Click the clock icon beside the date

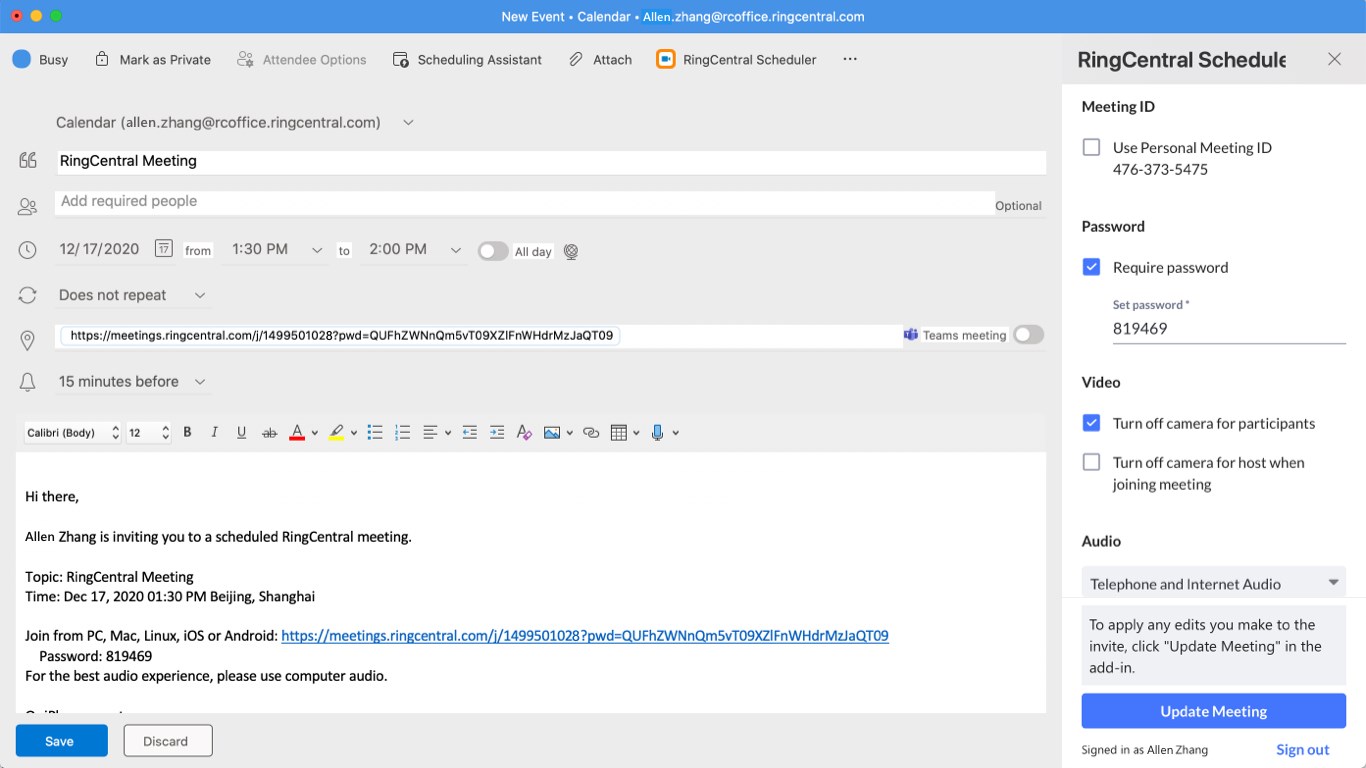[x=28, y=250]
